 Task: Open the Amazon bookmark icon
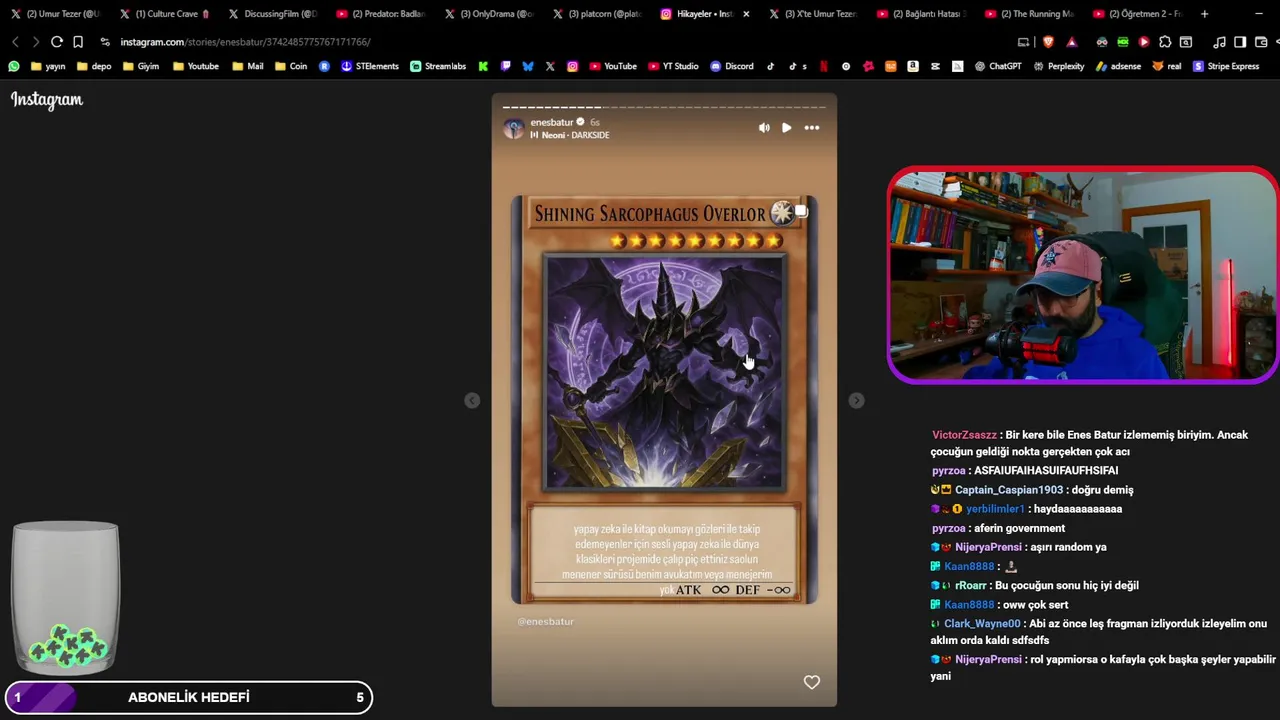point(913,66)
